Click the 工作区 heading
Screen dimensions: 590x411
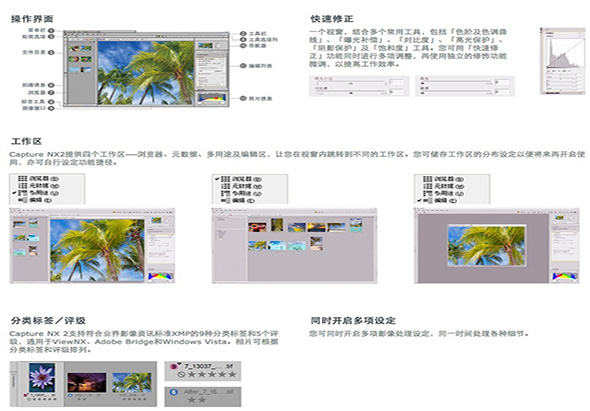(26, 142)
